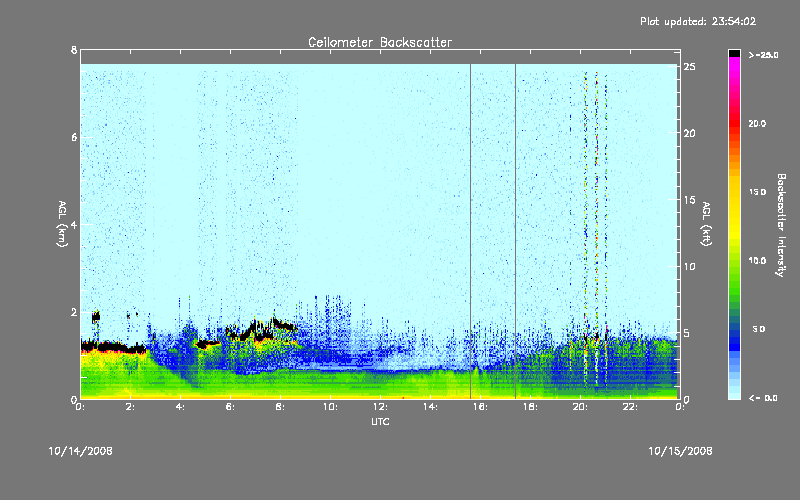Click the 'Backscatter Intensity' colorbar label
800x500 pixels.
pos(781,225)
